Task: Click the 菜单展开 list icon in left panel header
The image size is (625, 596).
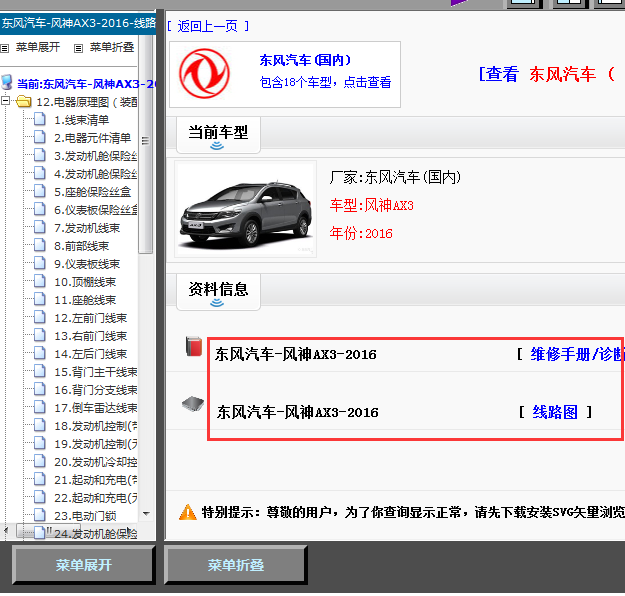Action: click(x=5, y=48)
